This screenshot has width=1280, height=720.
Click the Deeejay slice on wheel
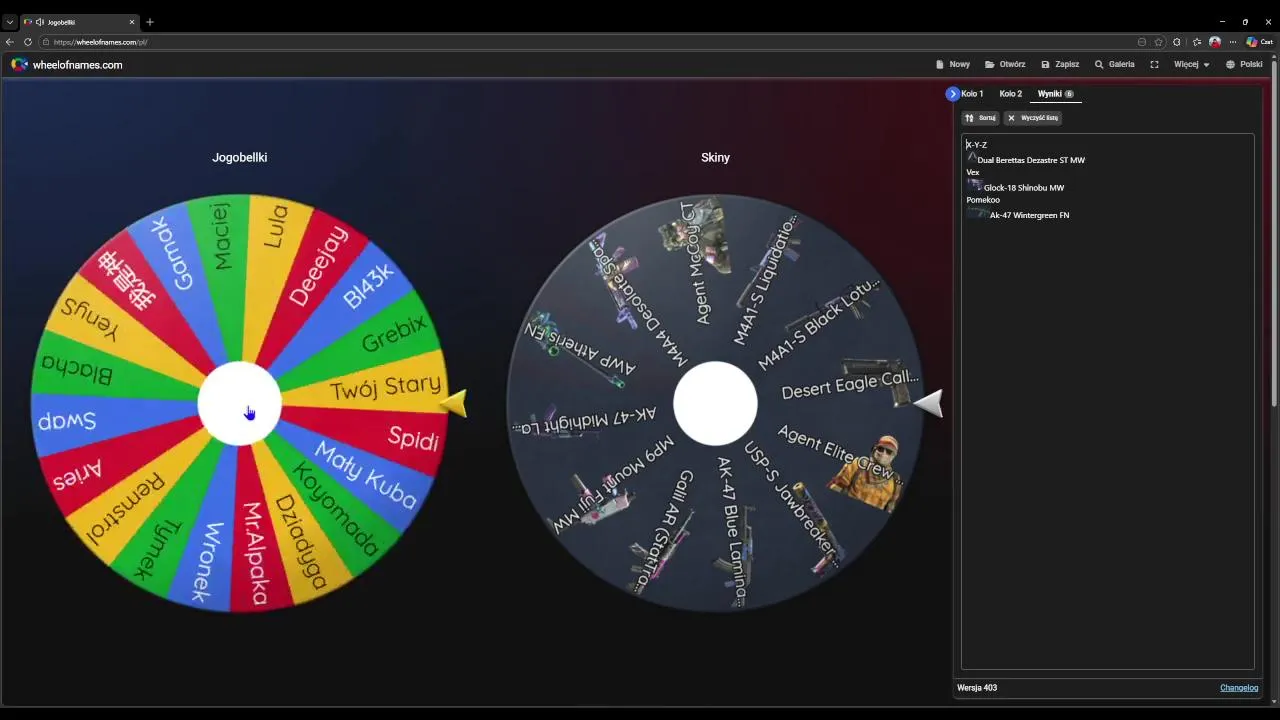(318, 265)
